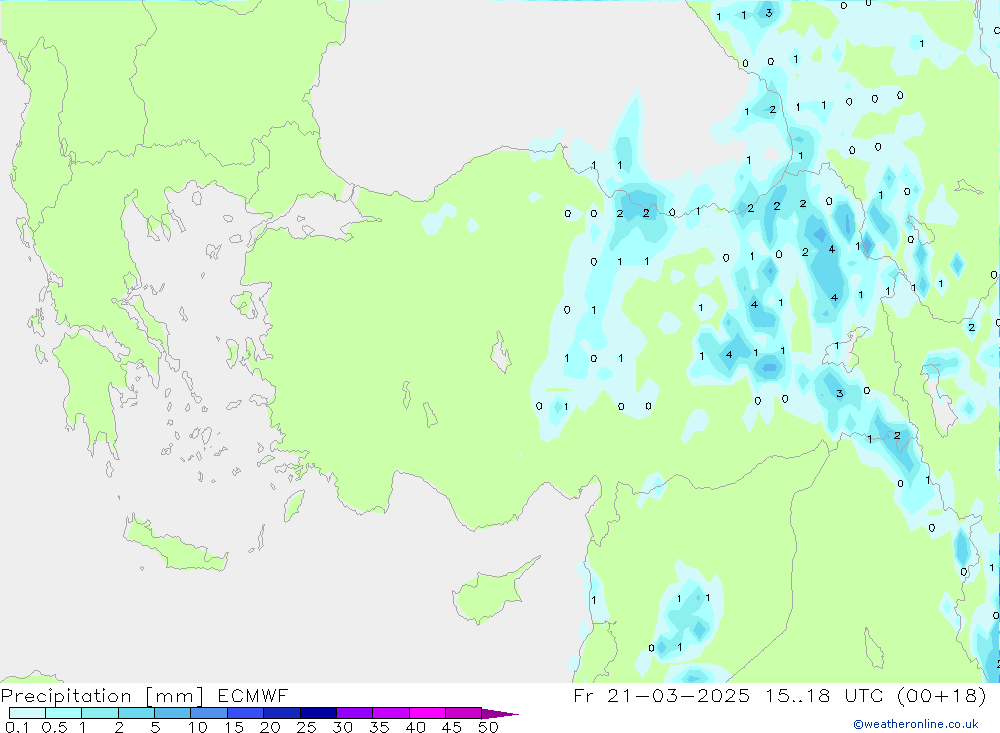Click the purple arrow tip above 50 mm

click(500, 713)
